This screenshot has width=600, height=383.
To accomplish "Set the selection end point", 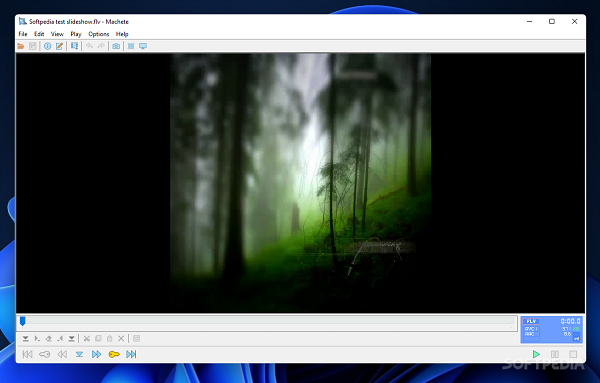I will coord(60,339).
